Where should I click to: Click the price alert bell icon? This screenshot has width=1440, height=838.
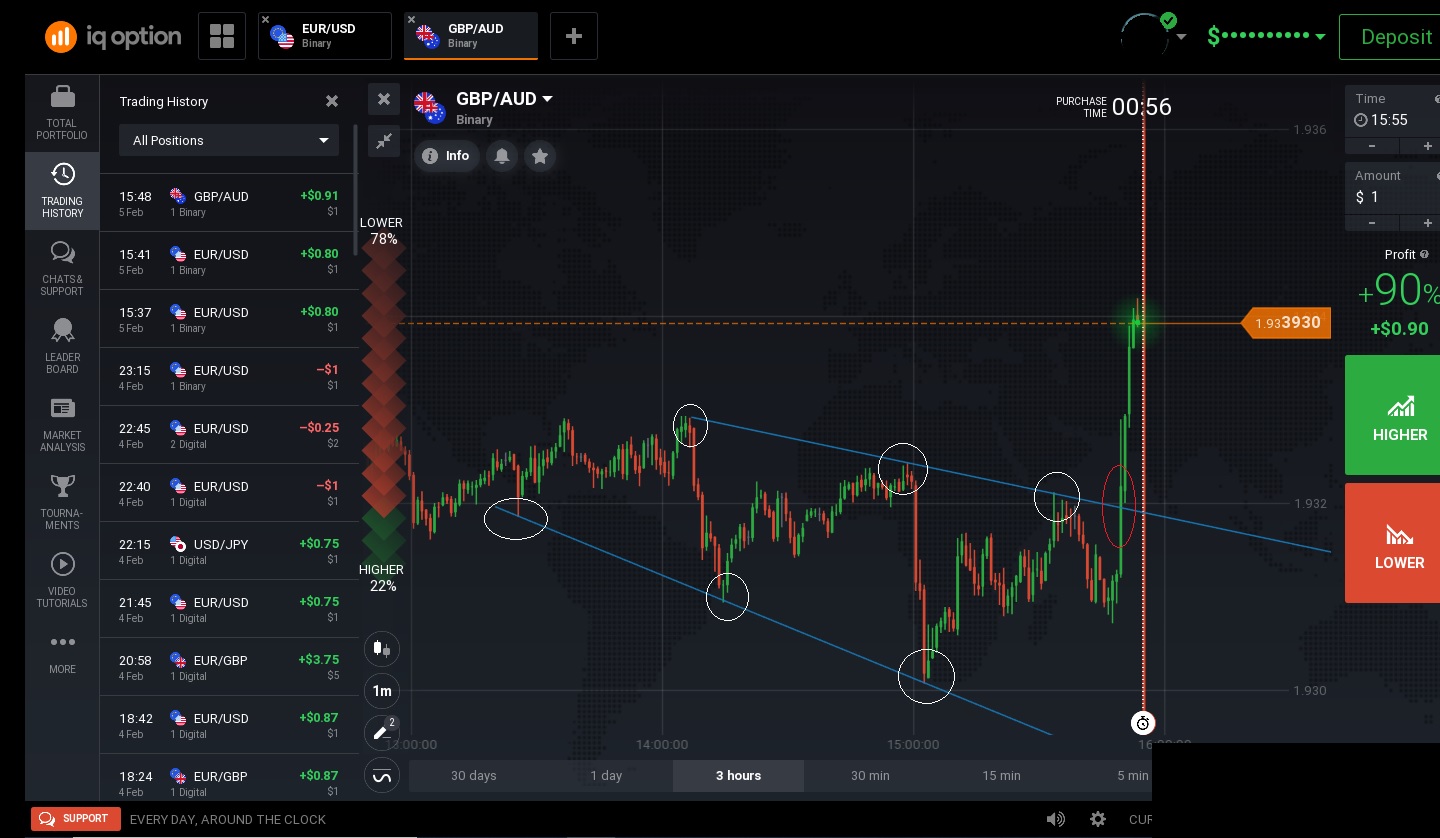point(502,156)
